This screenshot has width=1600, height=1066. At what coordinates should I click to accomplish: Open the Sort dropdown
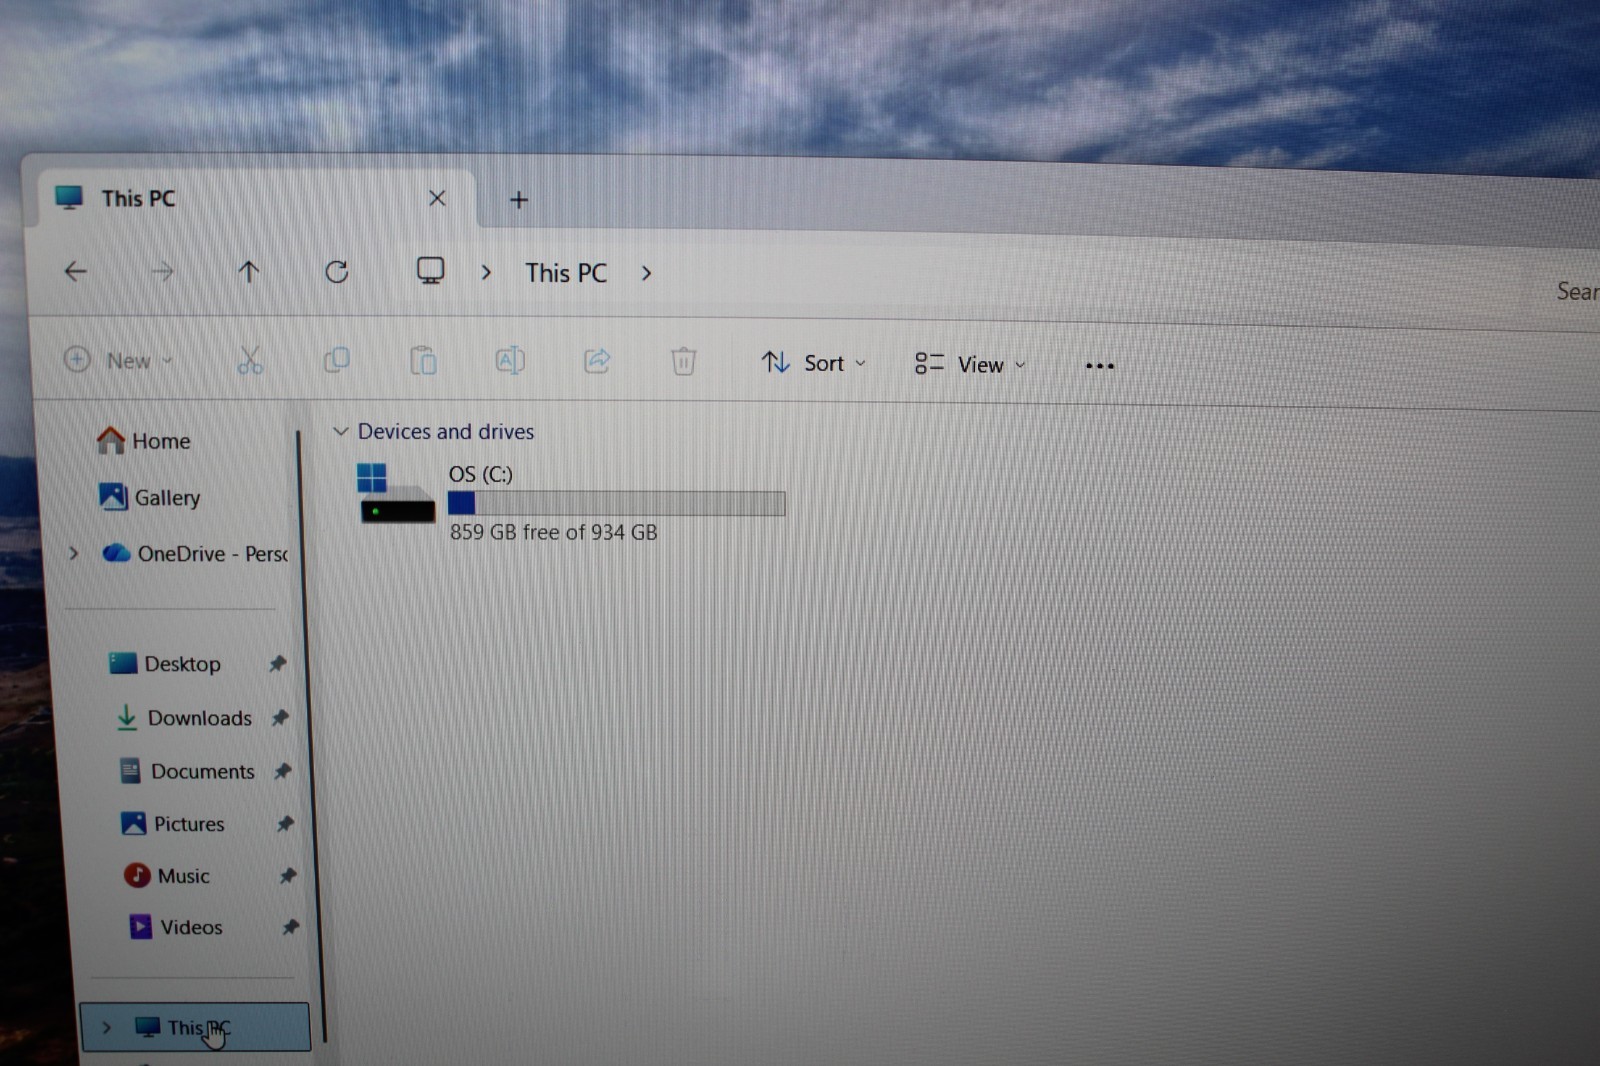coord(813,363)
